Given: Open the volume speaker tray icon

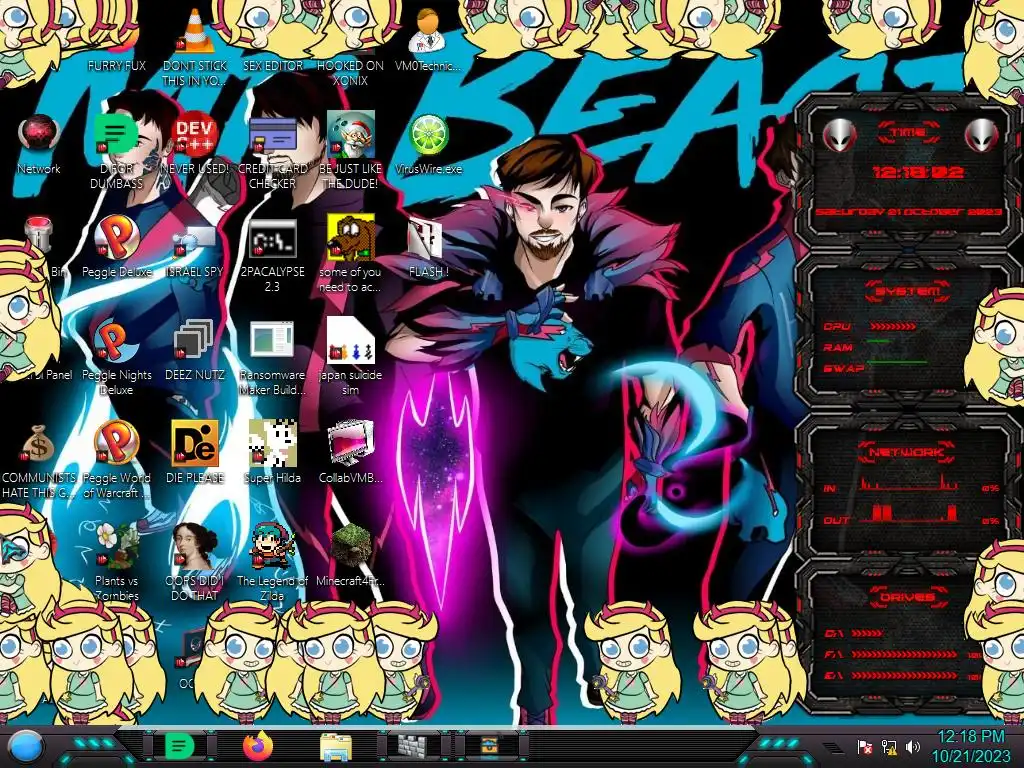Looking at the screenshot, I should (x=913, y=746).
